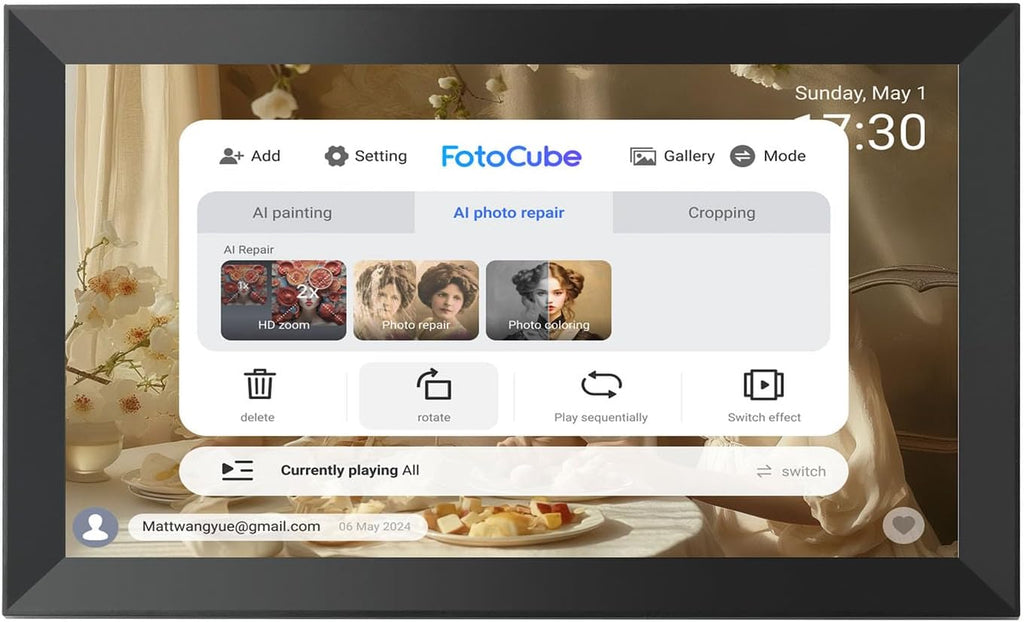Viewport: 1024px width, 622px height.
Task: Click the Add label
Action: [266, 156]
